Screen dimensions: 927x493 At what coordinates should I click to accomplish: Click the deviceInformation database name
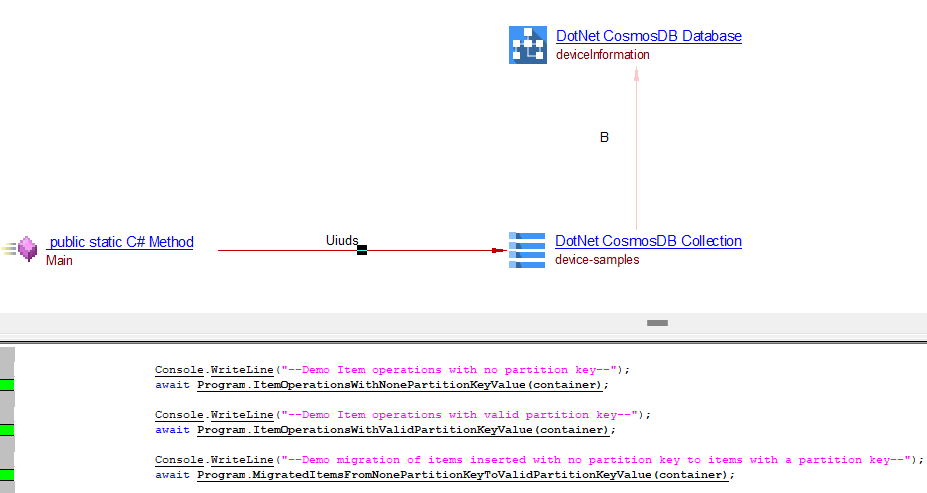[x=602, y=55]
